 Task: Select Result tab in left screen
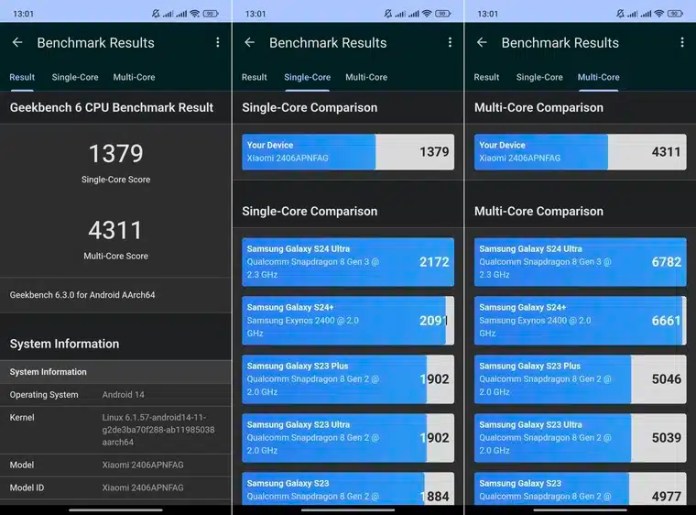click(x=22, y=77)
